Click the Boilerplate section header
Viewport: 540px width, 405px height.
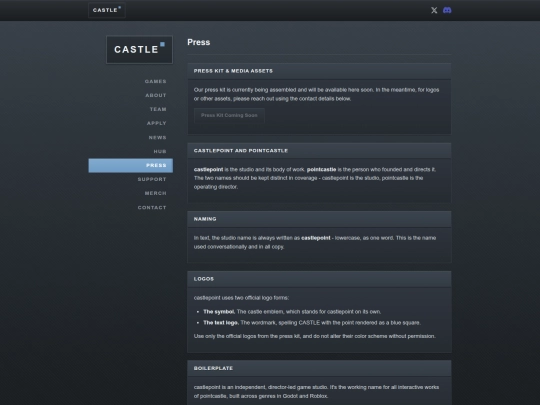[x=319, y=368]
